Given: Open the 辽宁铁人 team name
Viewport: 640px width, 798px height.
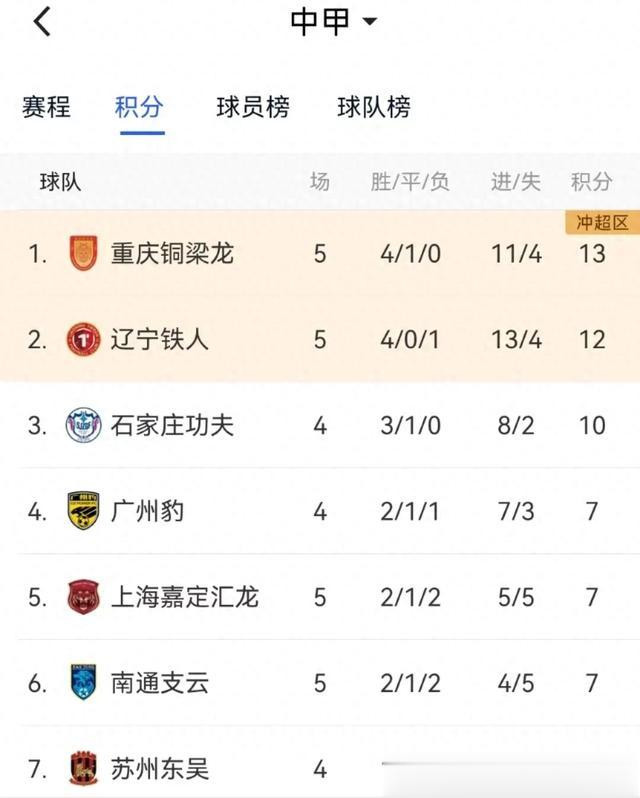Looking at the screenshot, I should click(x=160, y=339).
